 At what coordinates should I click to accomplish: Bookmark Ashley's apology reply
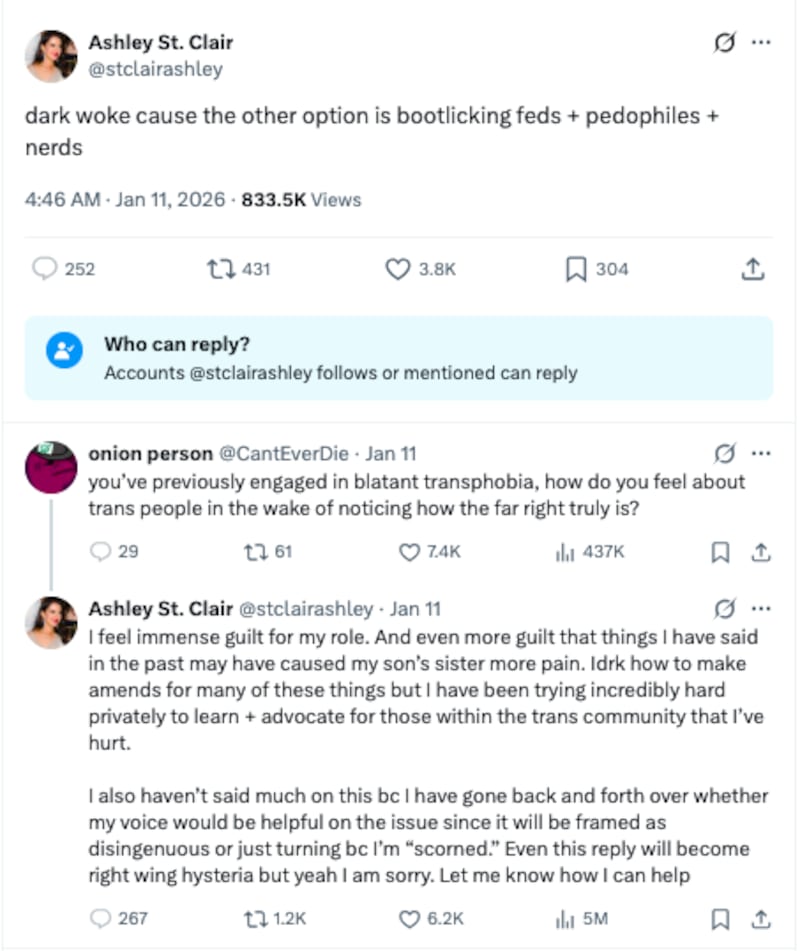[x=720, y=918]
